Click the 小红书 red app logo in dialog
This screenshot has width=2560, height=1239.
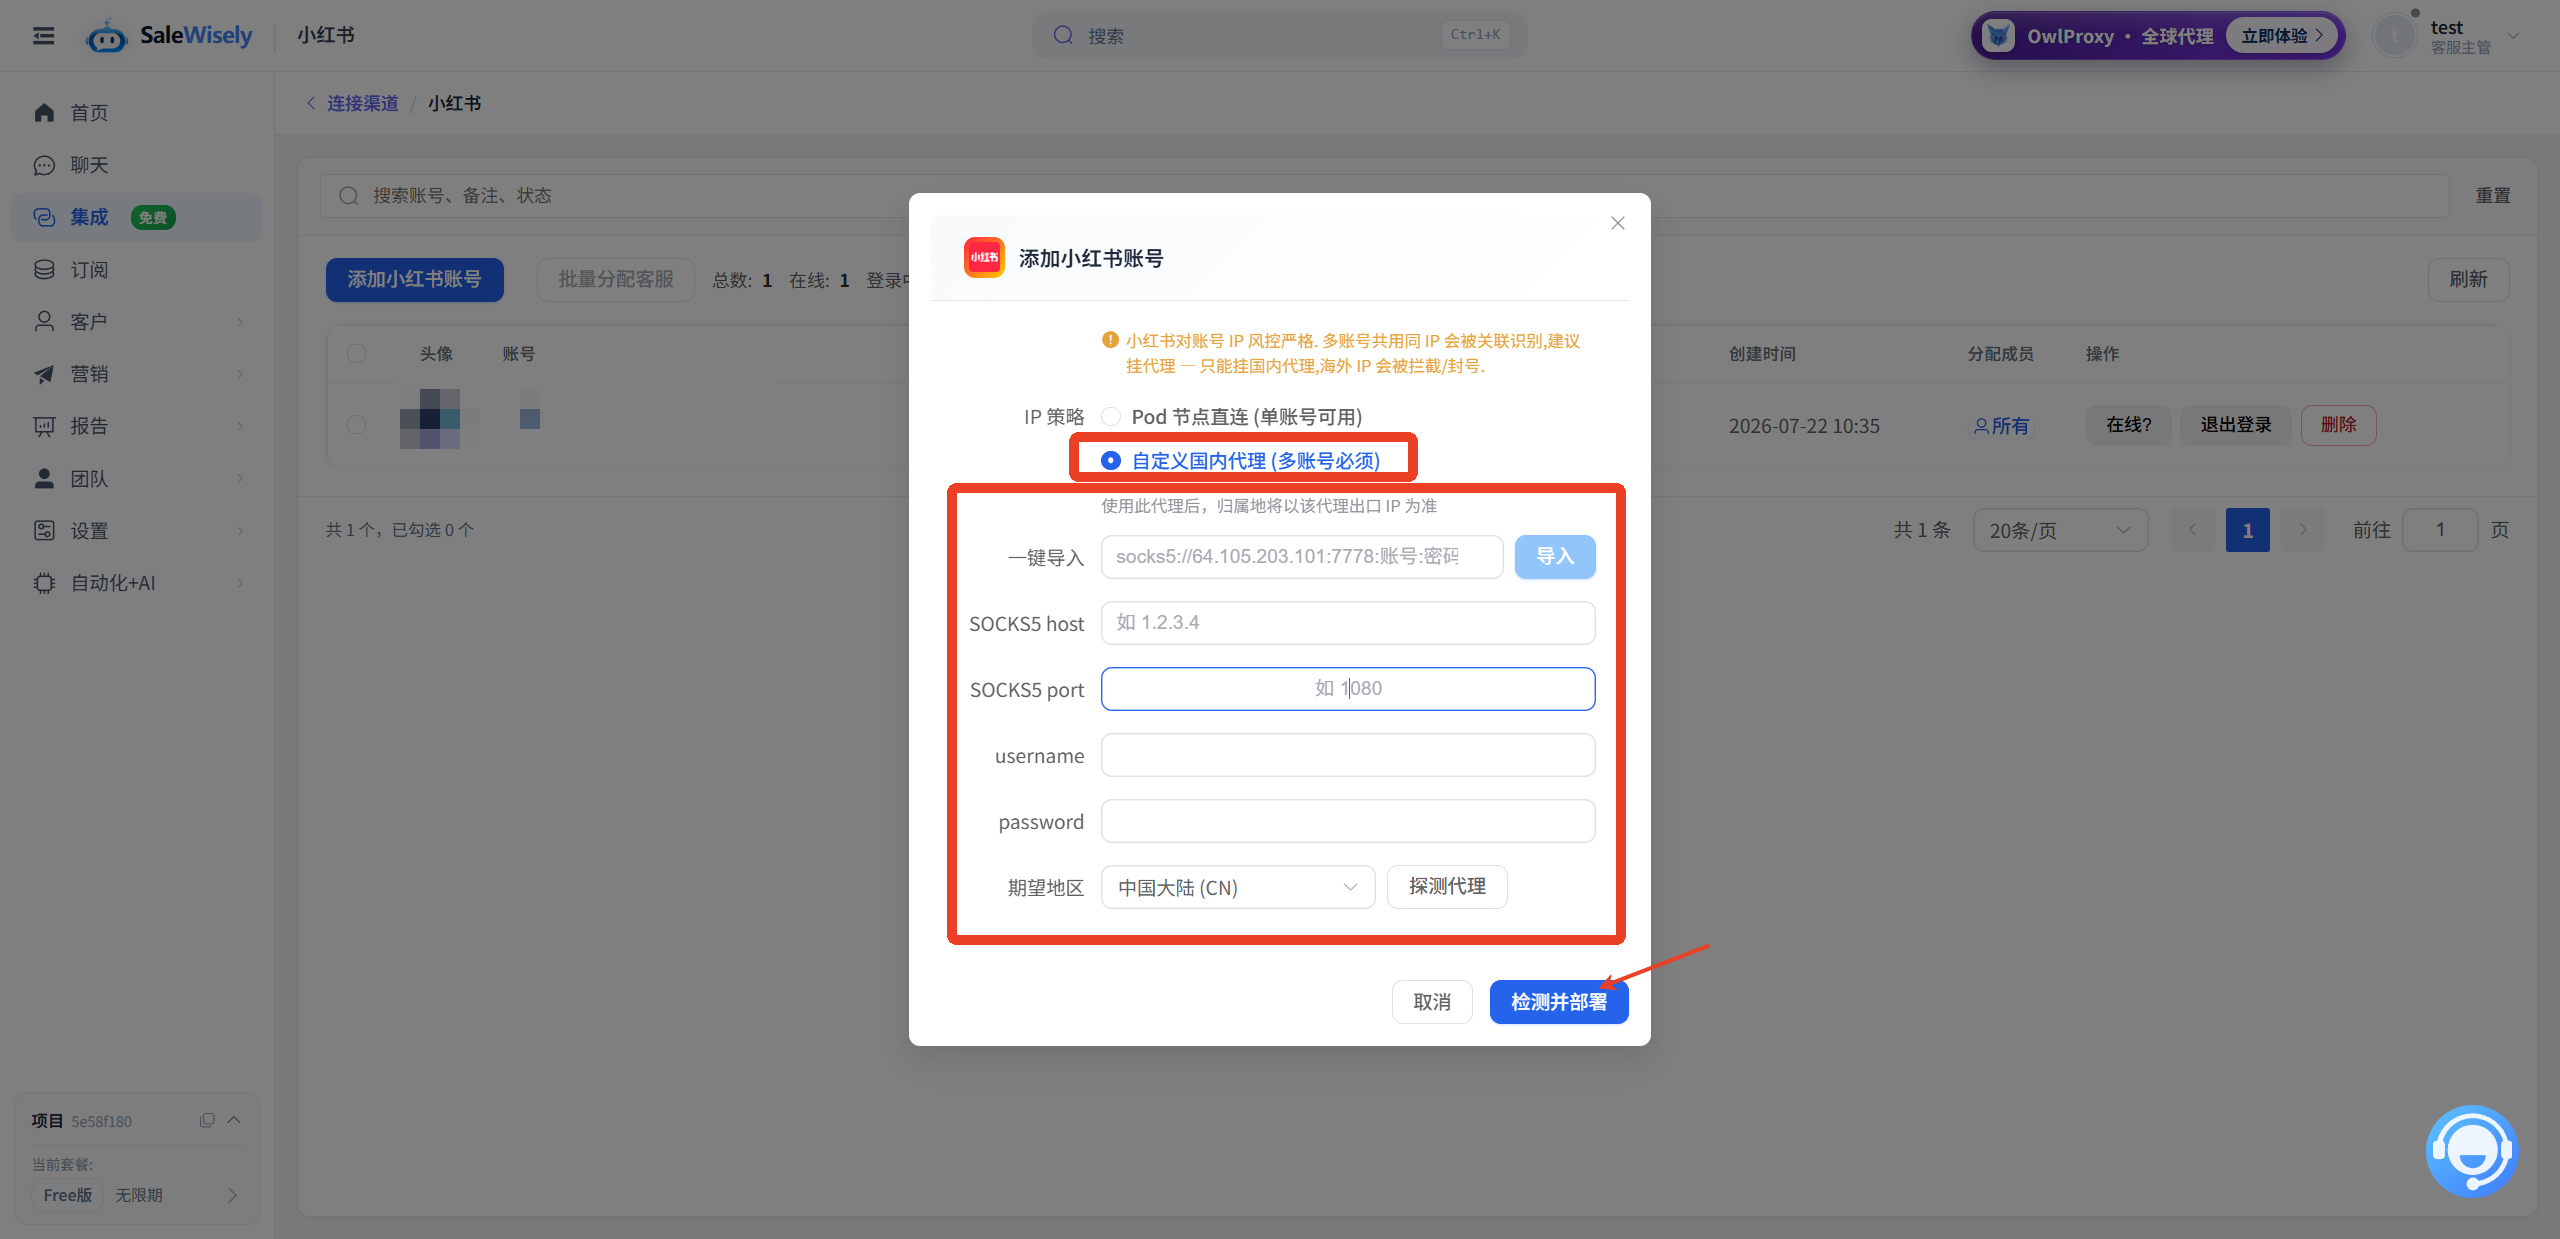click(x=984, y=258)
